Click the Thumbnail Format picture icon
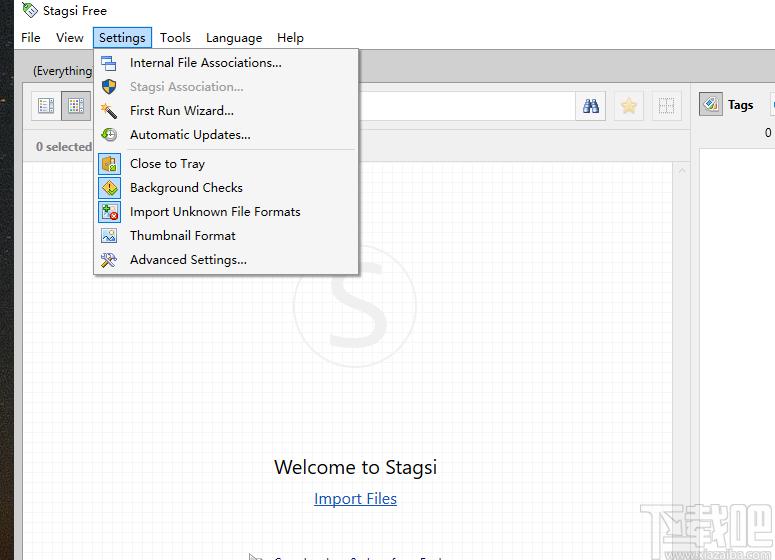This screenshot has width=775, height=560. [109, 236]
